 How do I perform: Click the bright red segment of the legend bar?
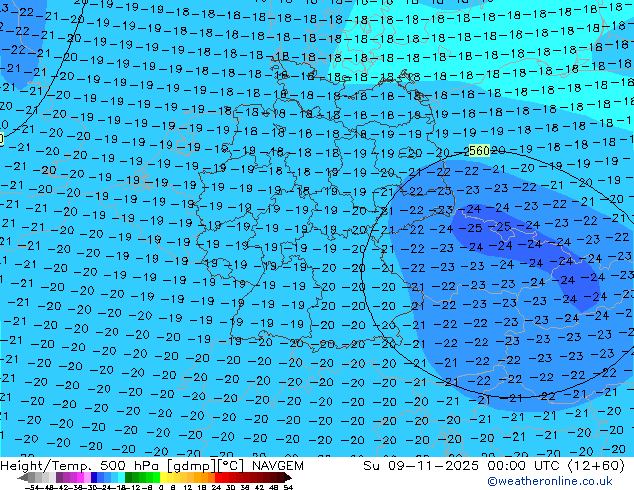click(218, 477)
